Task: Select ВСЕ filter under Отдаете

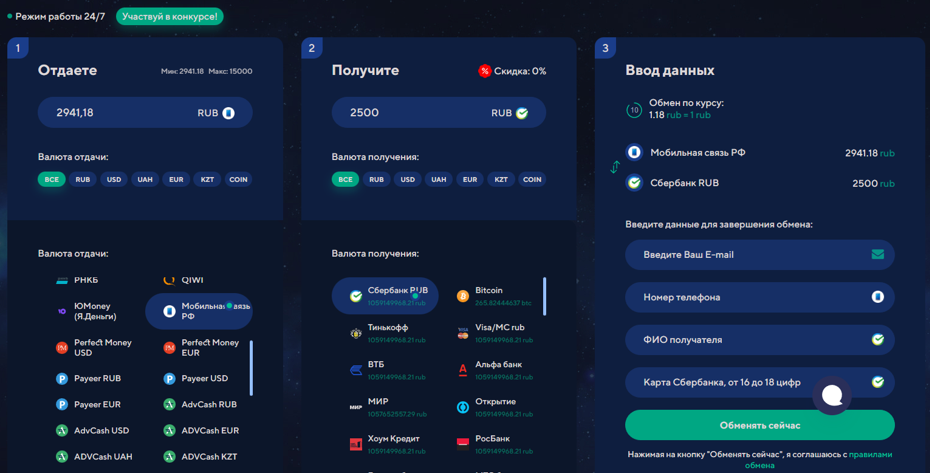Action: [x=52, y=179]
